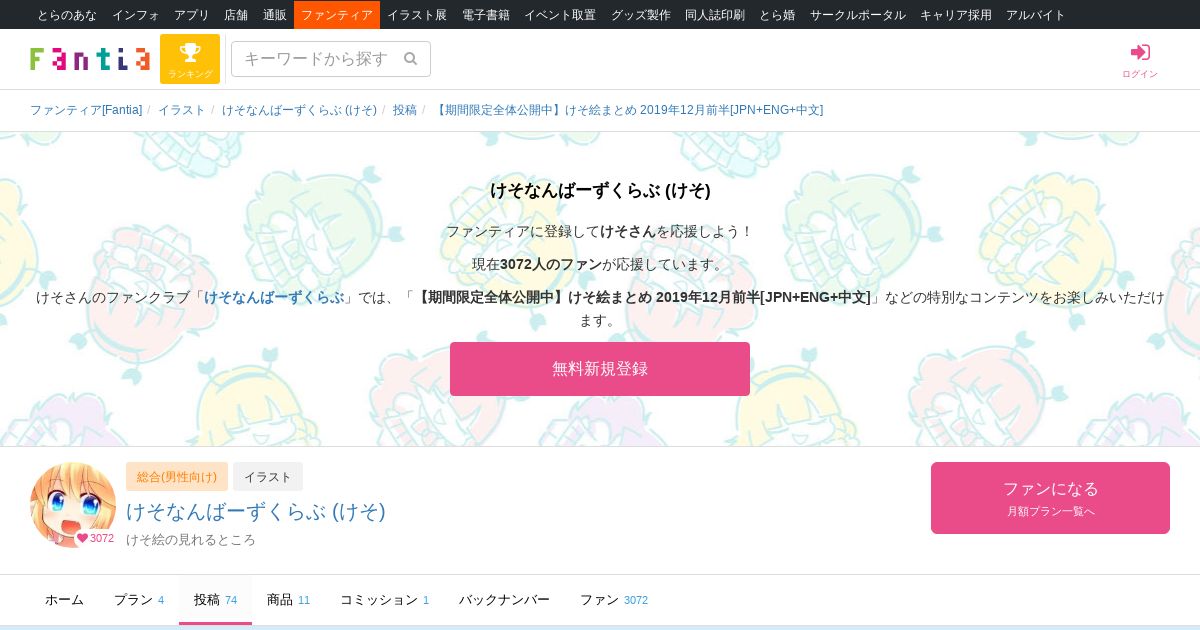1200x630 pixels.
Task: Open とらのあな in top bar
Action: click(x=67, y=15)
